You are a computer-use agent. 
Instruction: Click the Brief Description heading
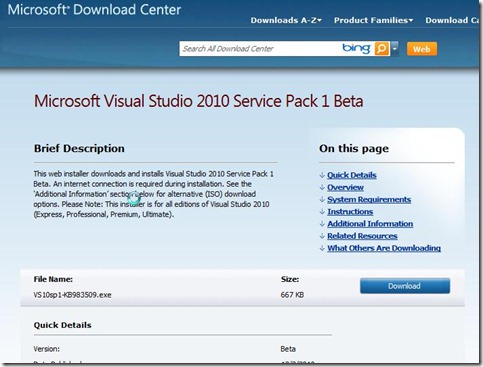click(79, 148)
